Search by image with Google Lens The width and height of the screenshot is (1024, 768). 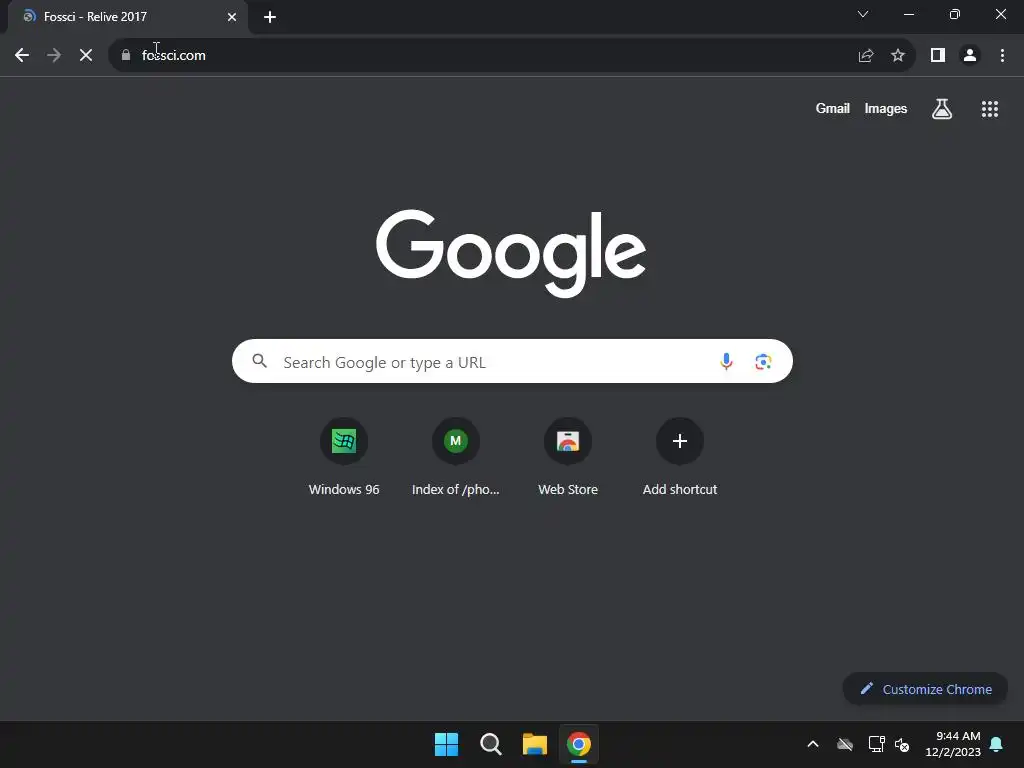tap(763, 361)
